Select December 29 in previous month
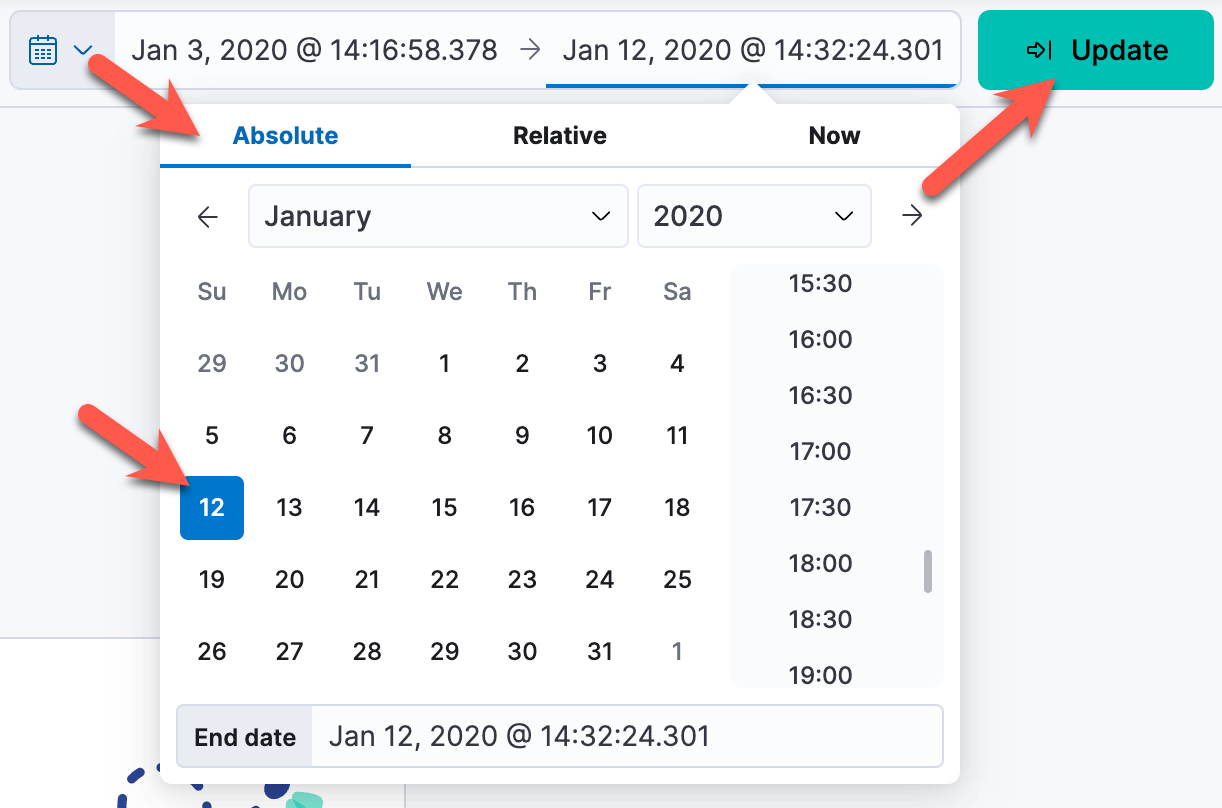The image size is (1222, 808). (x=212, y=364)
